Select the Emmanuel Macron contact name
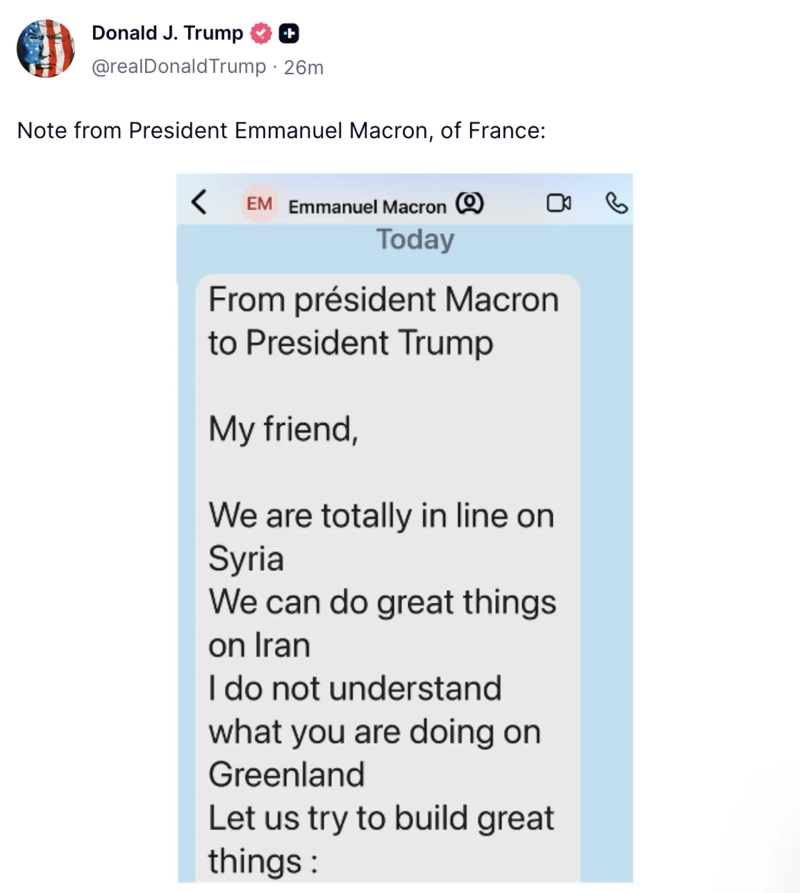The height and width of the screenshot is (893, 800). click(x=367, y=207)
